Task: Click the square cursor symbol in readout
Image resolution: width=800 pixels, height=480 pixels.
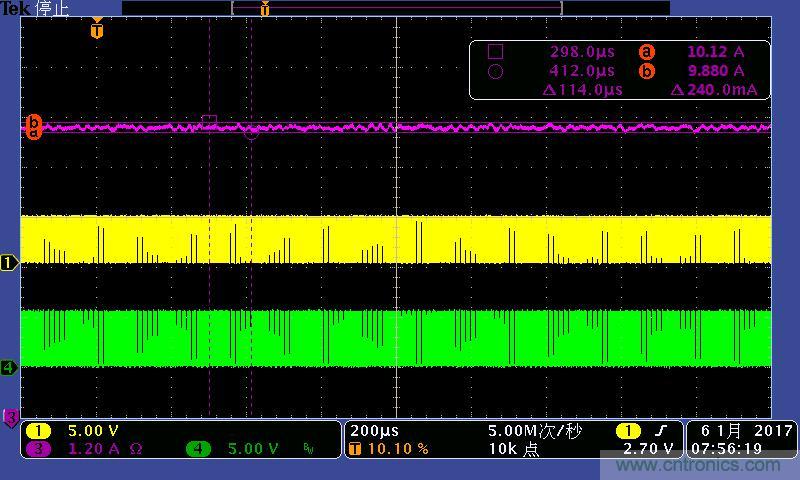Action: click(495, 52)
